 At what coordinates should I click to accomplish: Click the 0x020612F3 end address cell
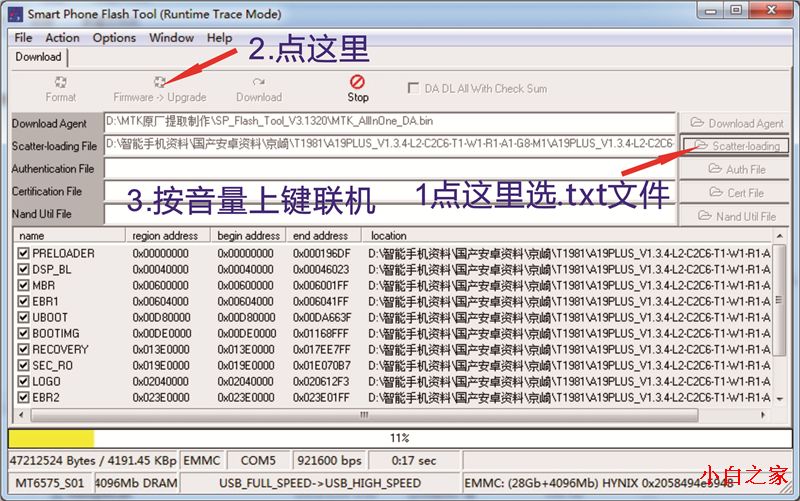point(321,381)
